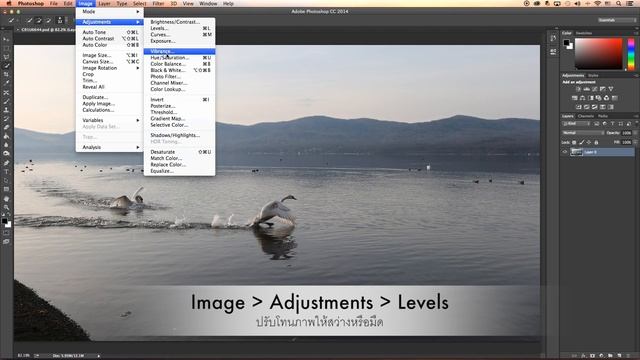Choose Levels... from Adjustments submenu
Screen dimensions: 640x360
pyautogui.click(x=179, y=29)
